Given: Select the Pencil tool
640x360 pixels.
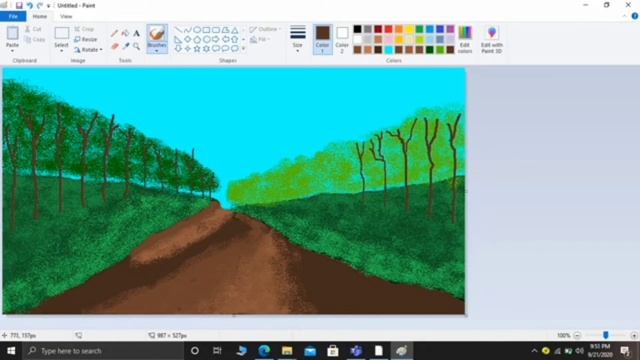Looking at the screenshot, I should (115, 33).
